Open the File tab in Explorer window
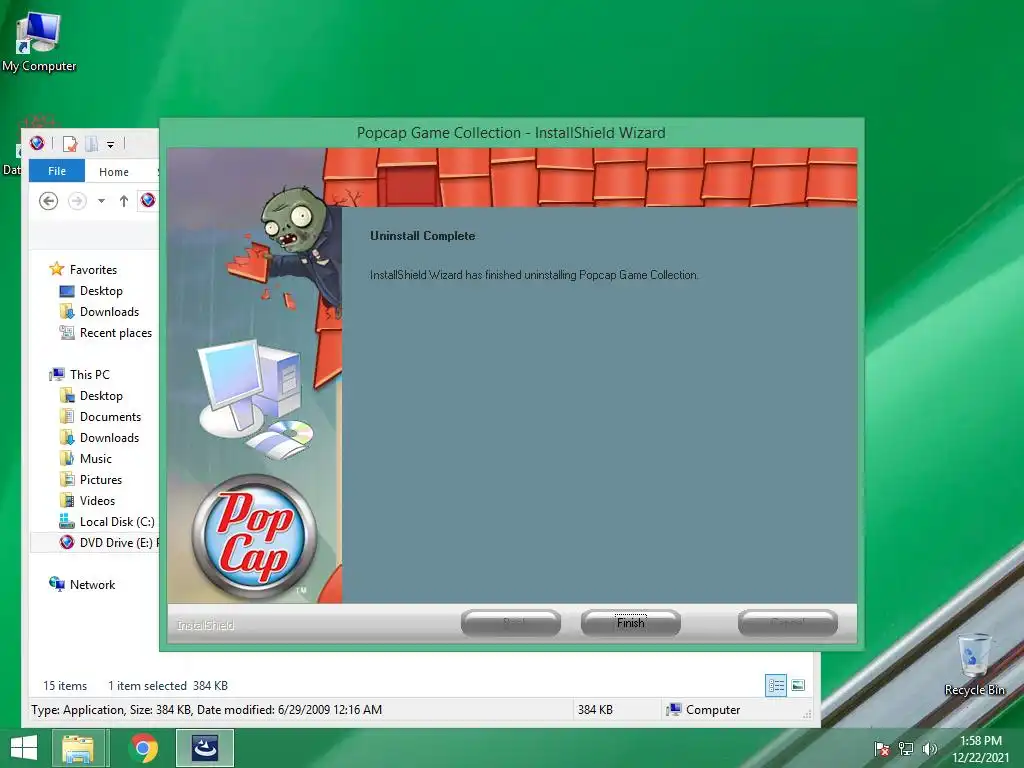This screenshot has height=768, width=1024. point(57,171)
